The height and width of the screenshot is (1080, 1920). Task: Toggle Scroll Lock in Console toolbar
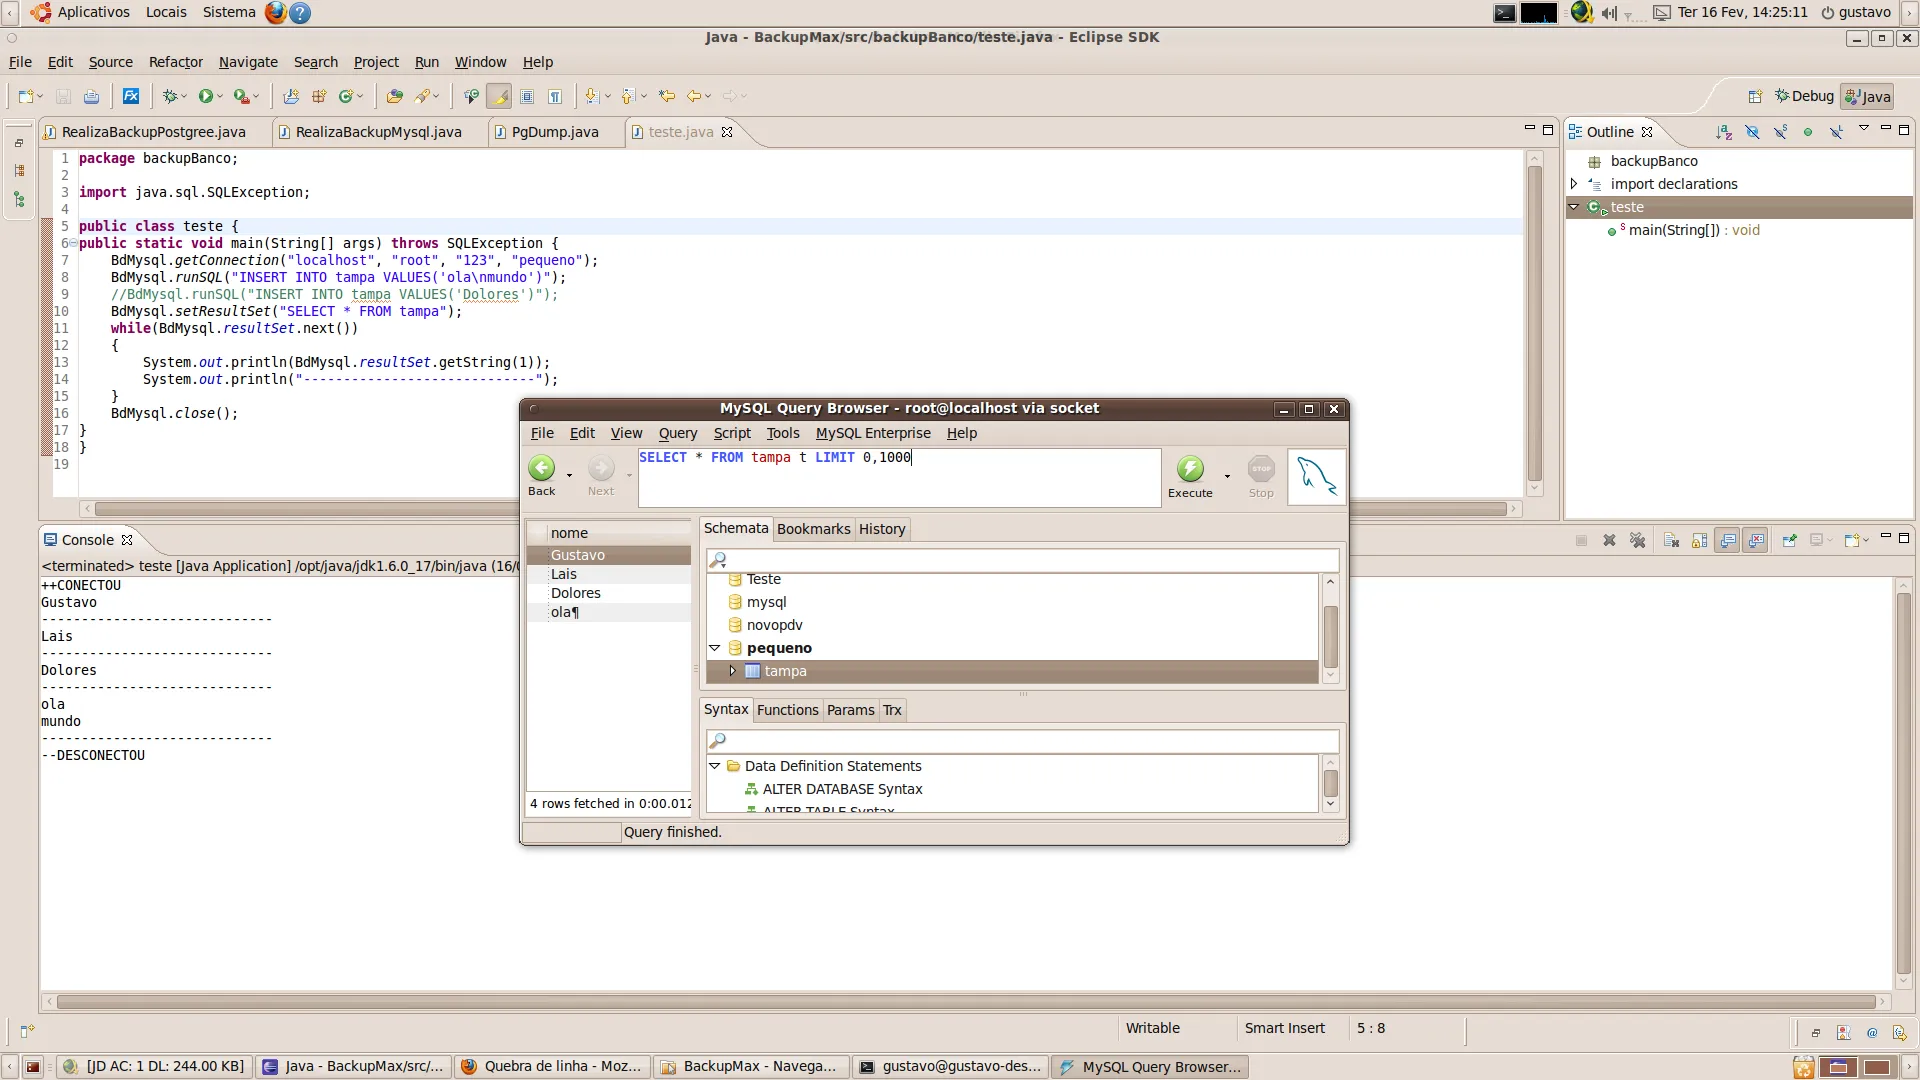1699,540
